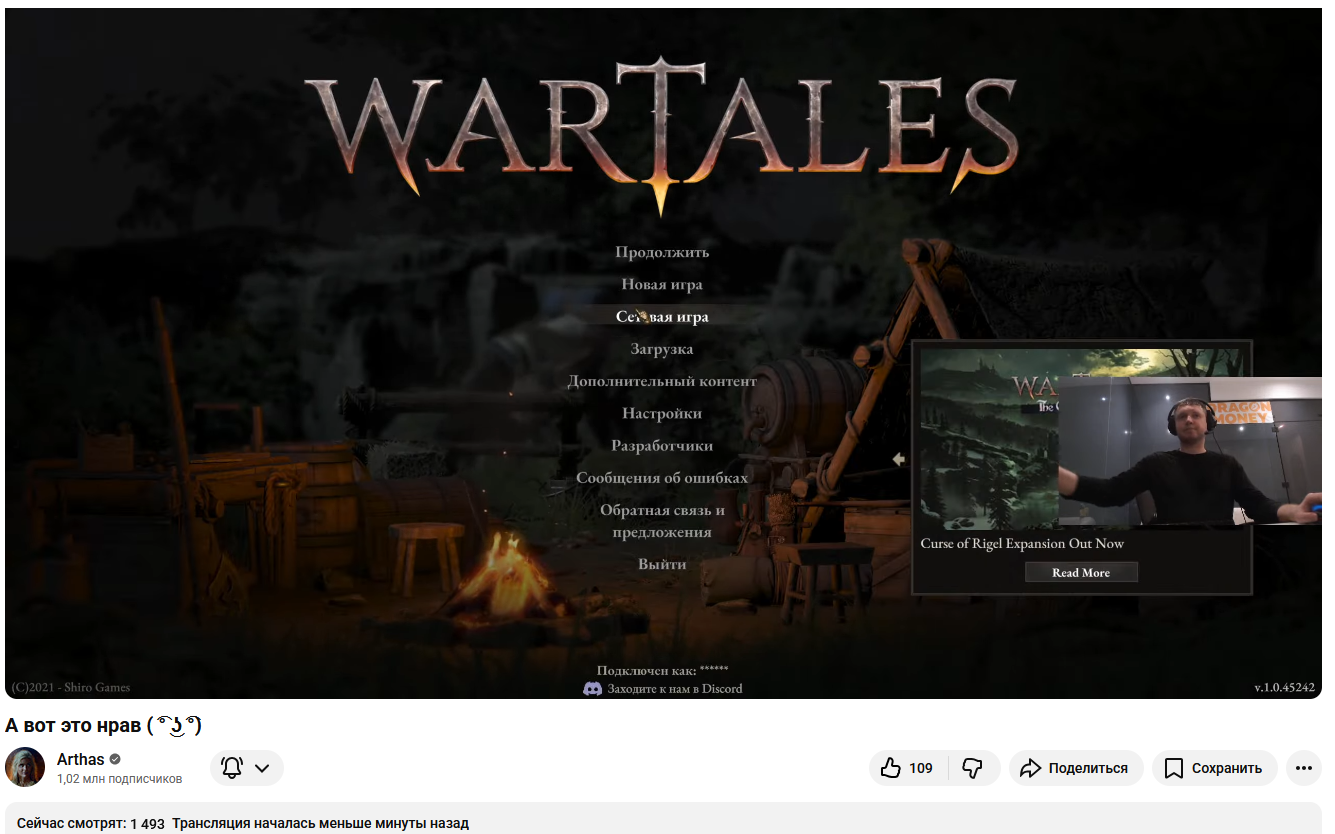Click the Read More button
The width and height of the screenshot is (1335, 834).
coord(1081,573)
